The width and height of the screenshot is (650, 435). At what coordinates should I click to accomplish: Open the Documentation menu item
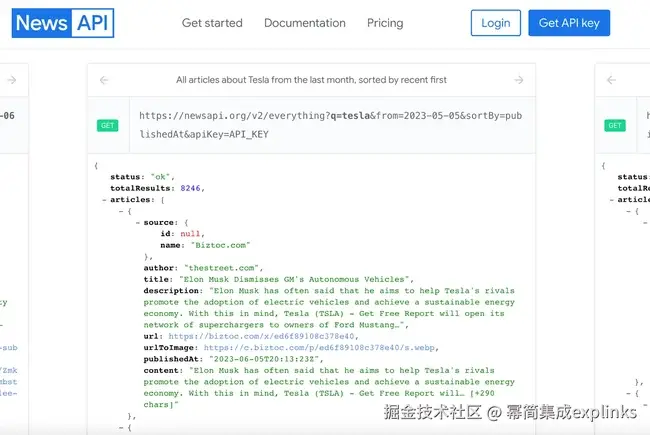pos(305,23)
